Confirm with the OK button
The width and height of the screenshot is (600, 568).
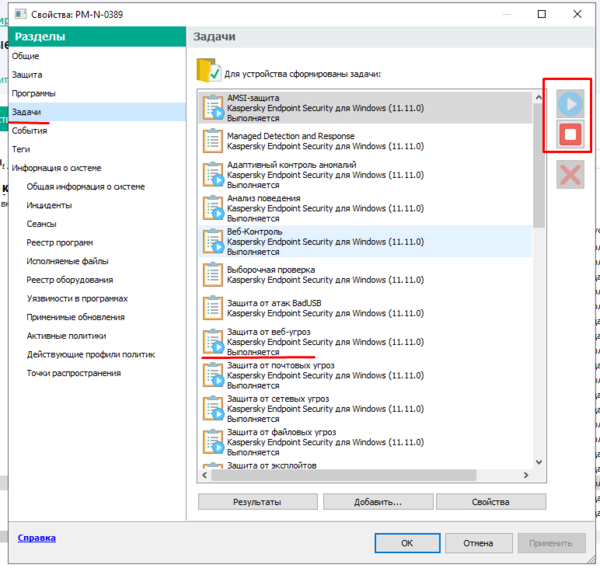(407, 543)
